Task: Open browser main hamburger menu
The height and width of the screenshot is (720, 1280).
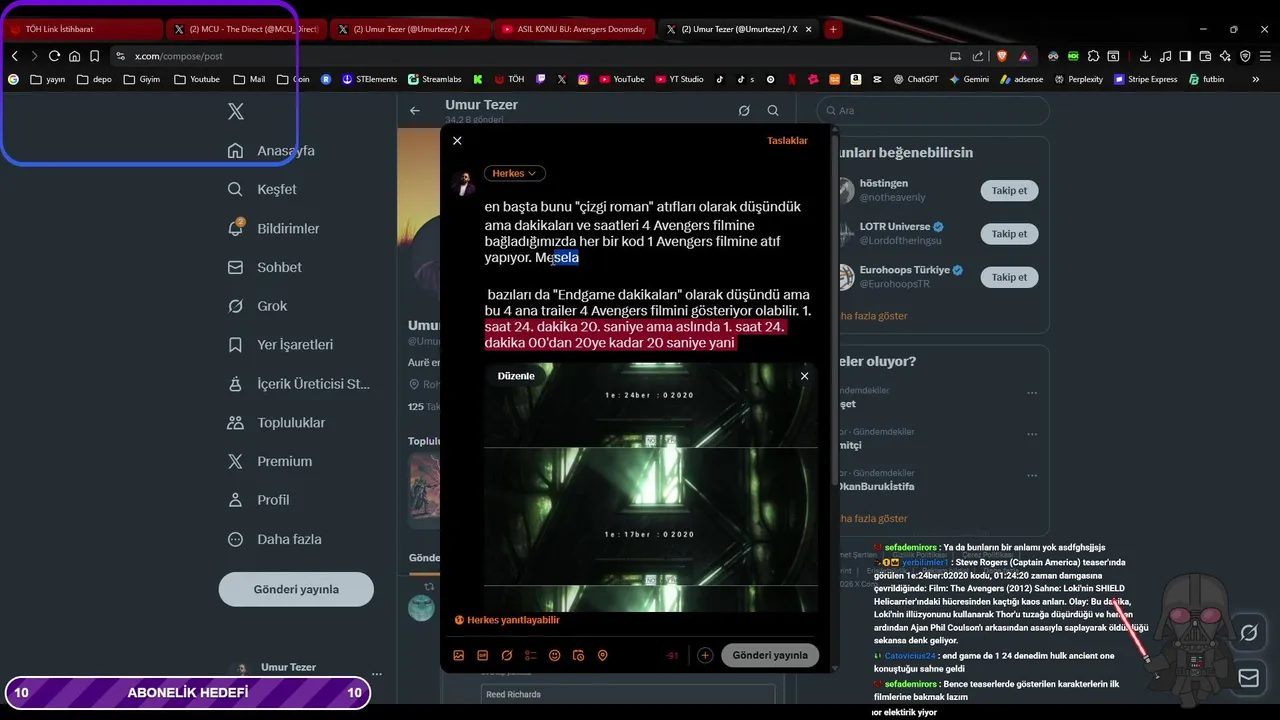Action: [1265, 56]
